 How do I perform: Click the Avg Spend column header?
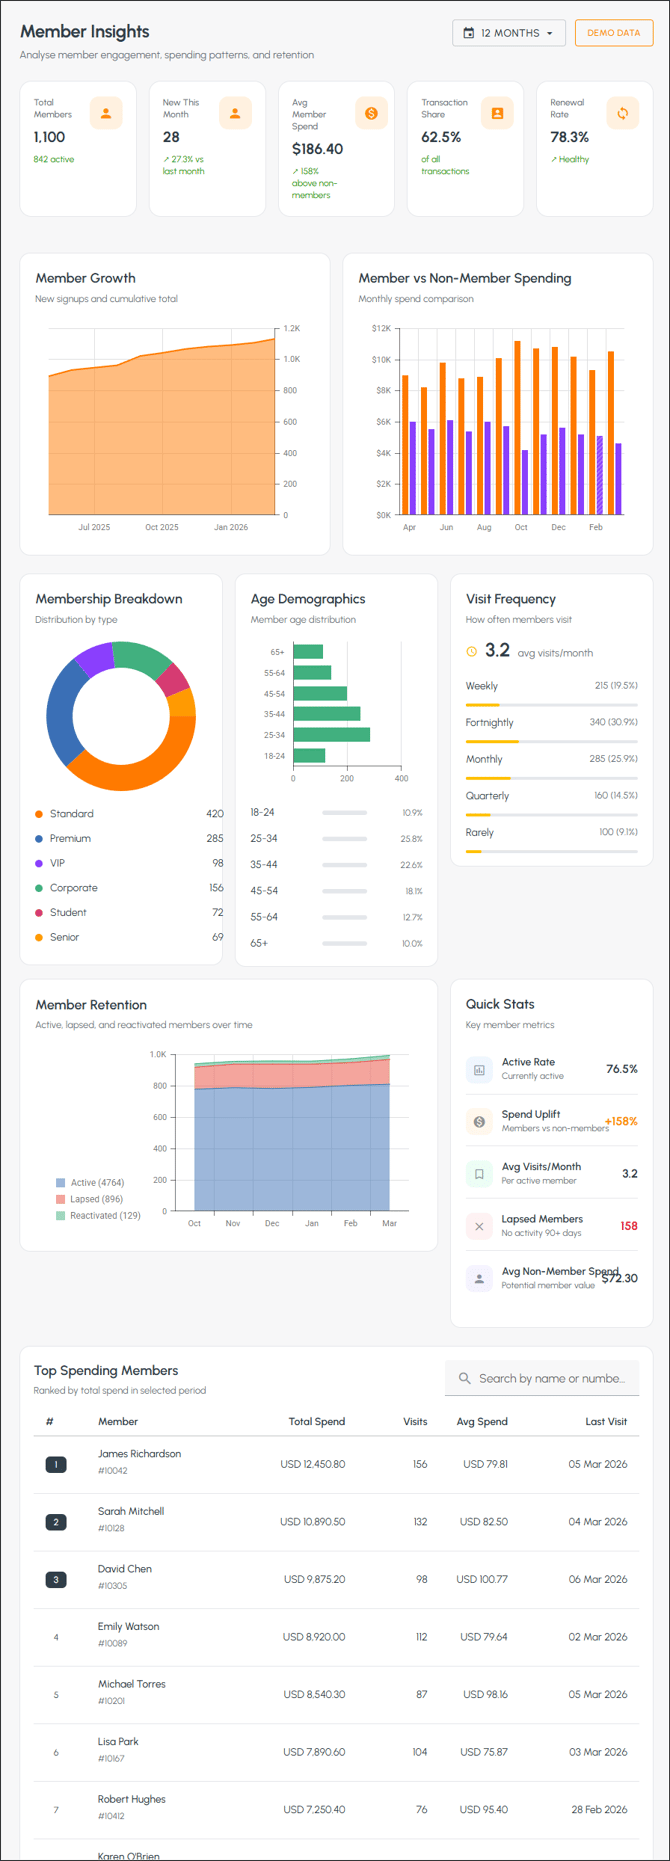(482, 1421)
